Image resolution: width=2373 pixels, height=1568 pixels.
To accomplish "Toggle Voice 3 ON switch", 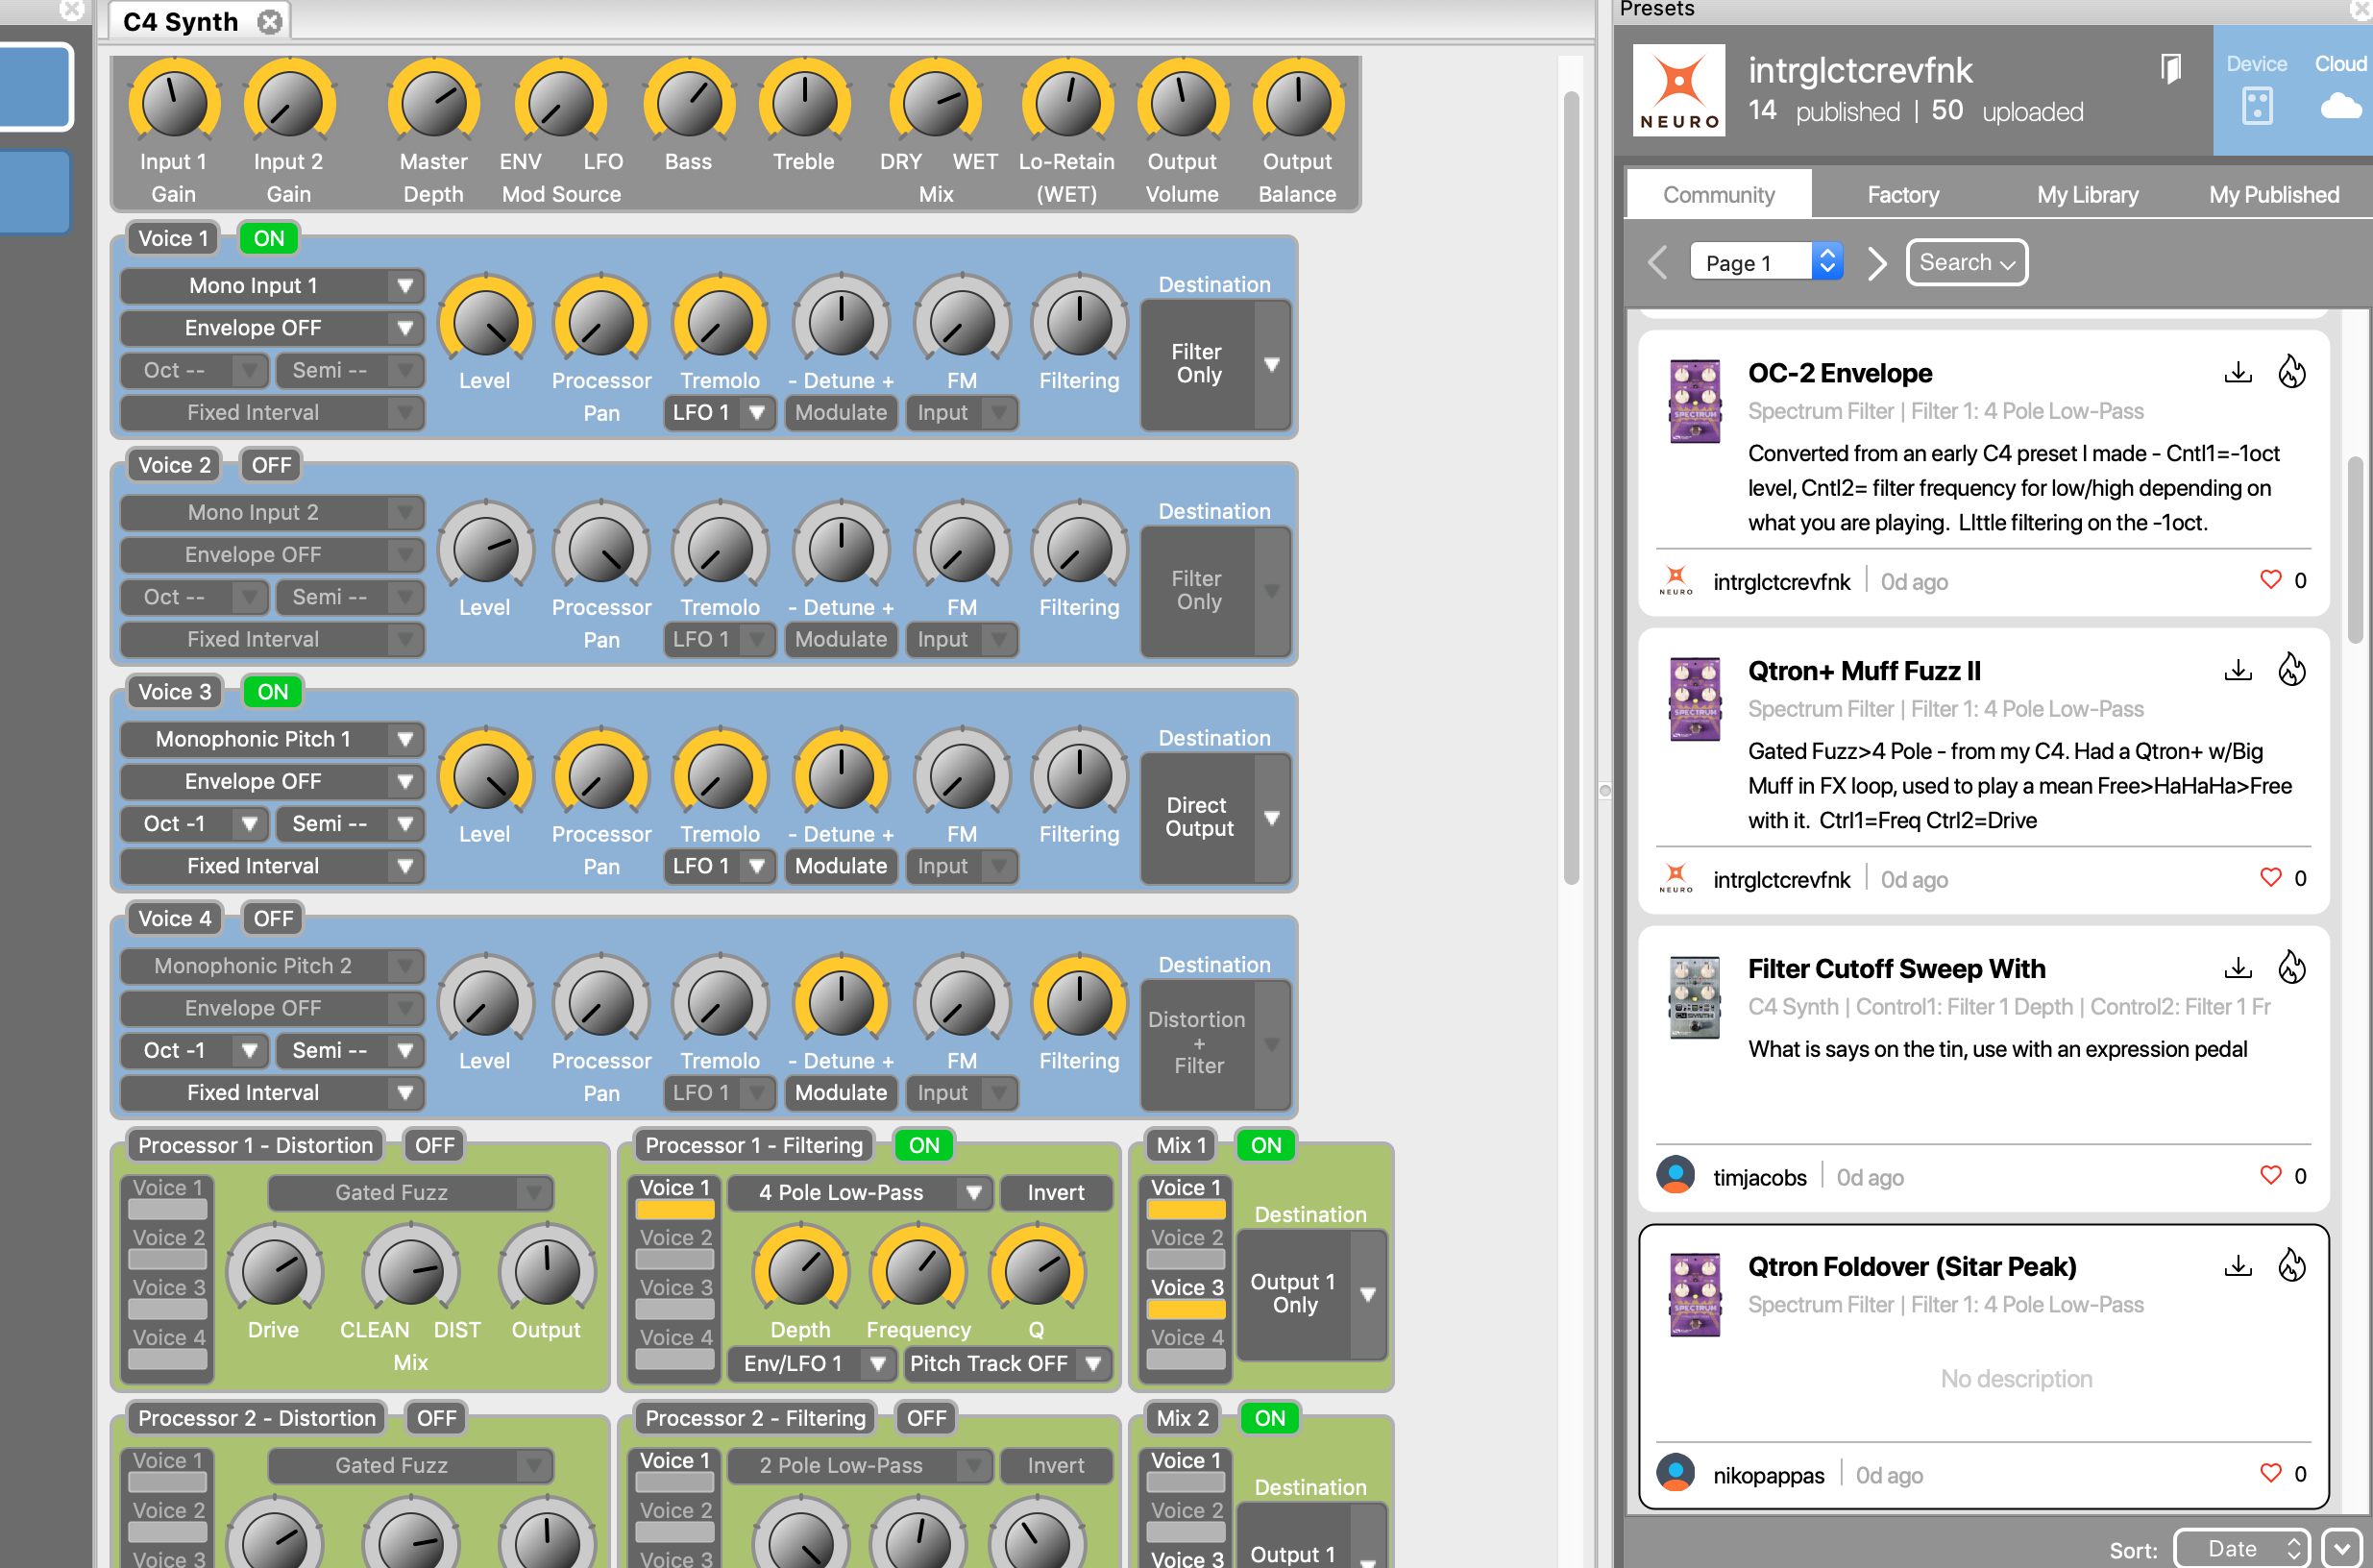I will pos(273,692).
